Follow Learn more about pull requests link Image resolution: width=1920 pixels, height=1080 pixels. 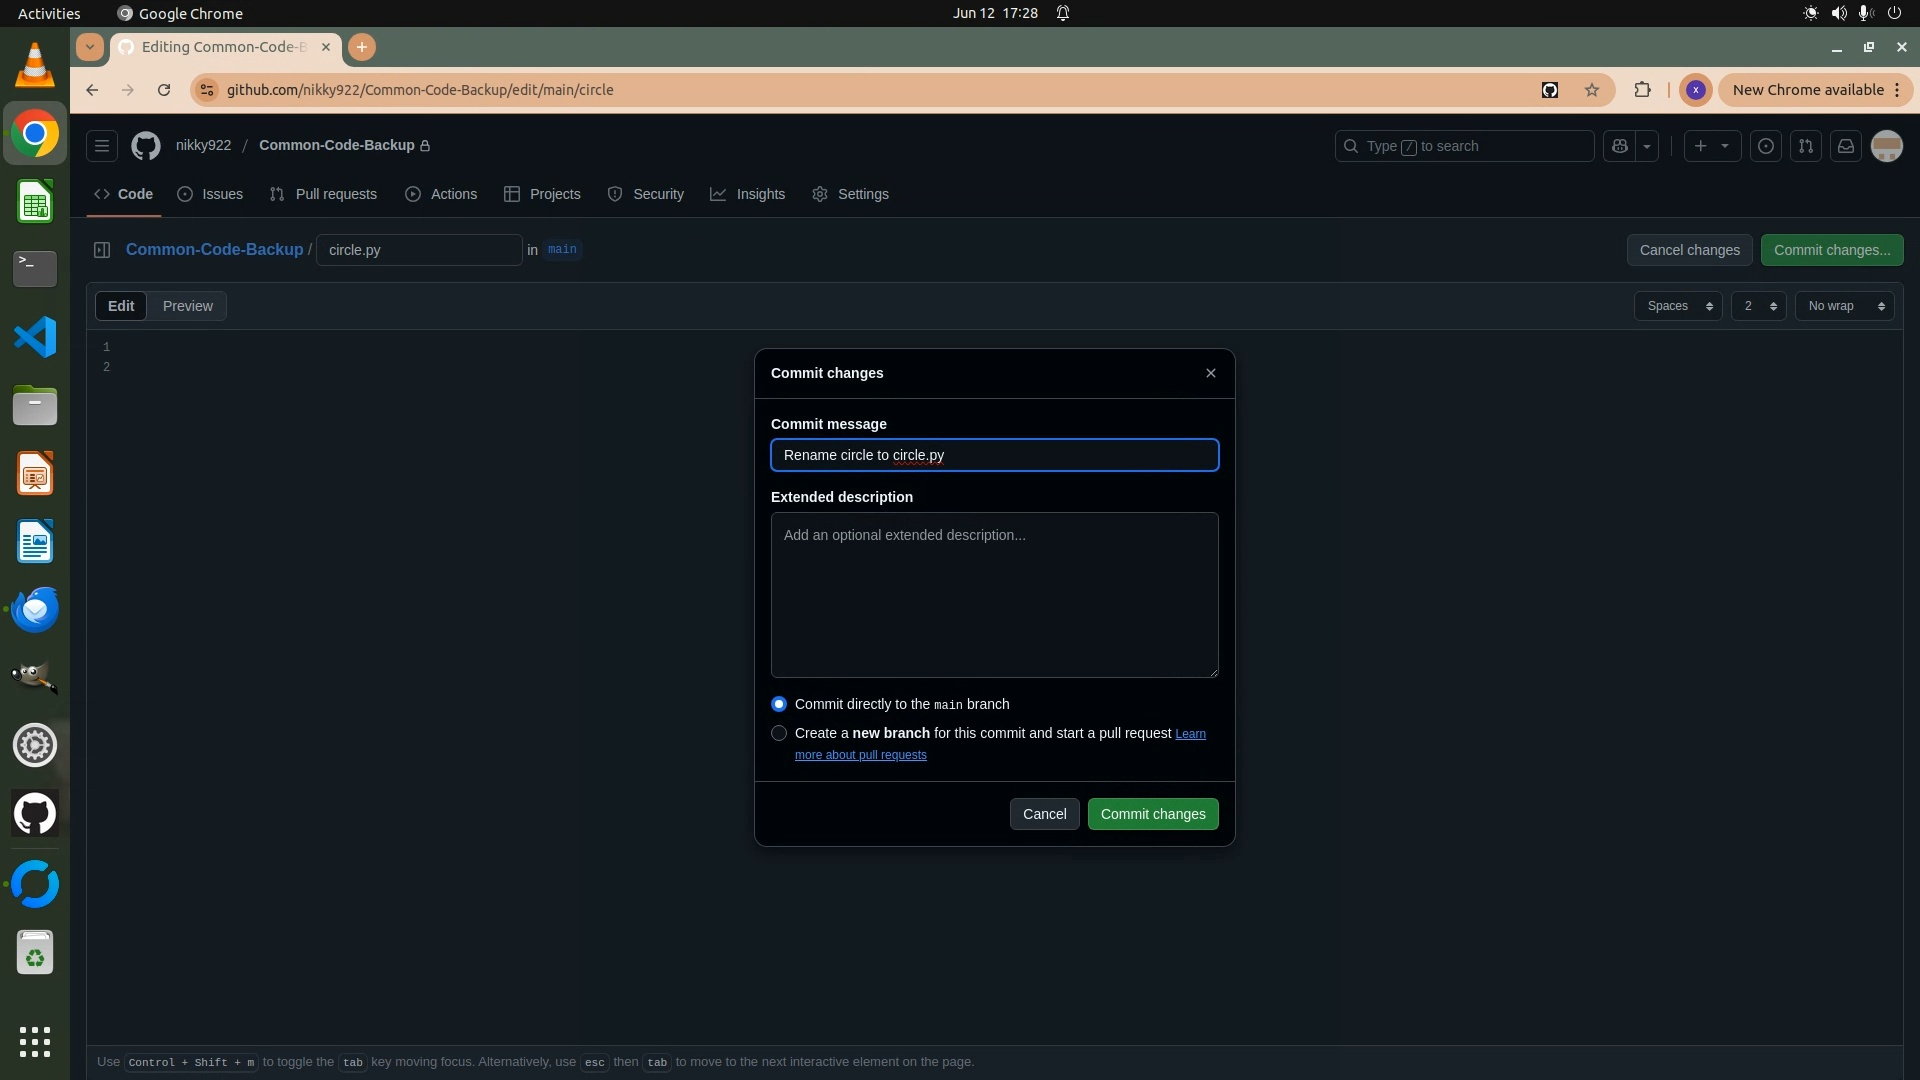[860, 755]
